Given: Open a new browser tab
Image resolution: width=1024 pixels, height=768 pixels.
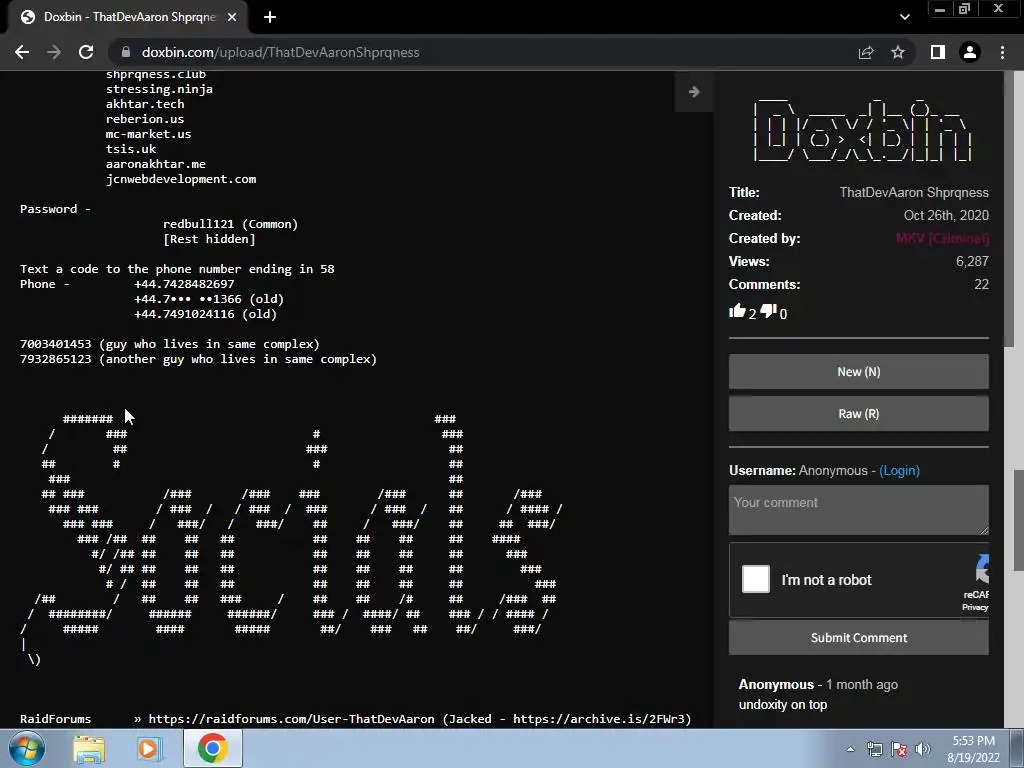Looking at the screenshot, I should 270,17.
